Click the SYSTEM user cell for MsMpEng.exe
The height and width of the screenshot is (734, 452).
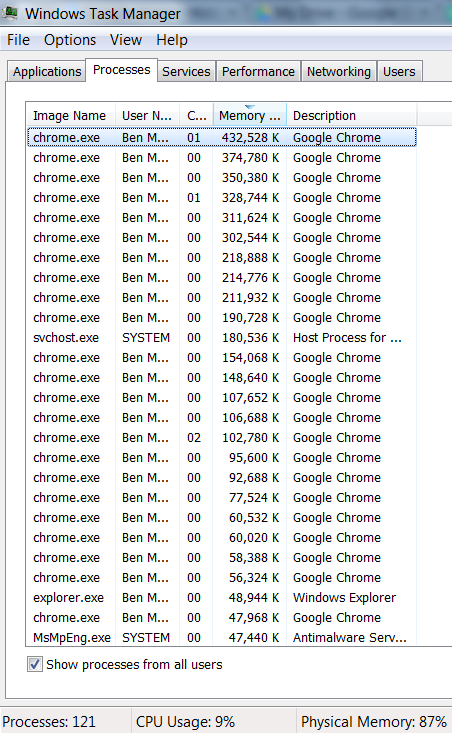point(146,638)
